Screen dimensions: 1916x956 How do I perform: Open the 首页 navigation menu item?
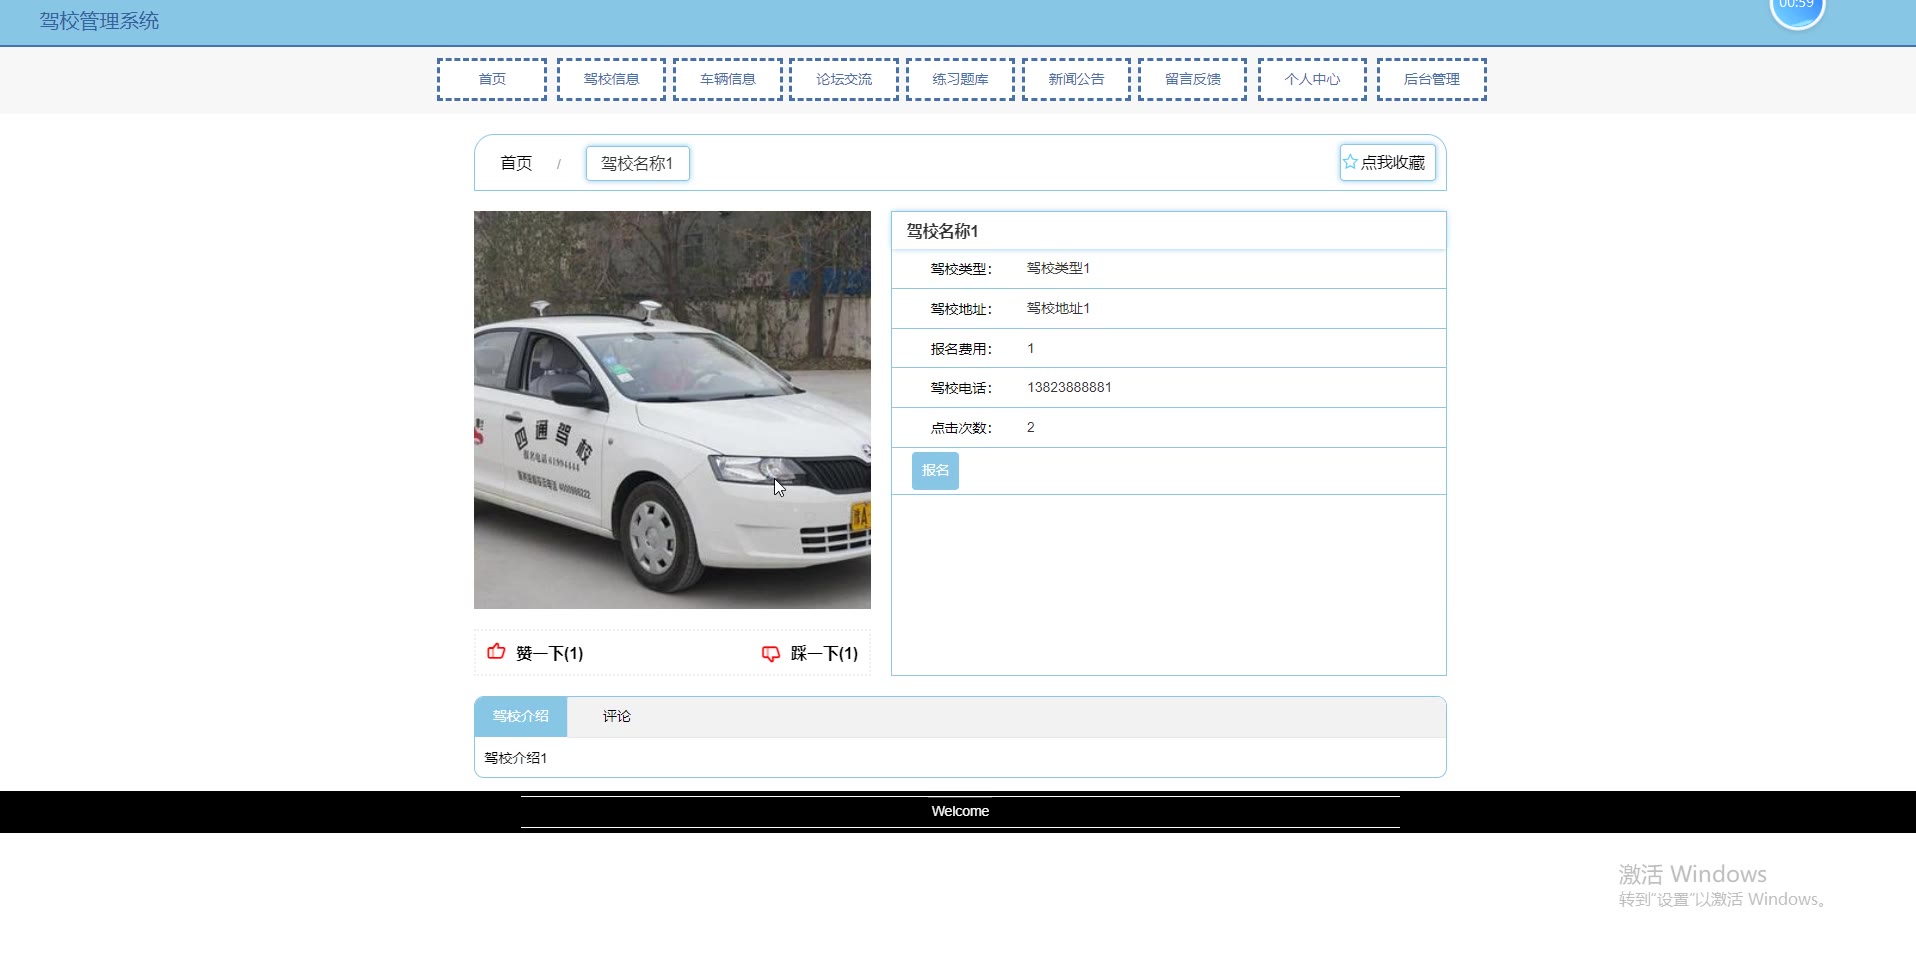click(x=492, y=79)
